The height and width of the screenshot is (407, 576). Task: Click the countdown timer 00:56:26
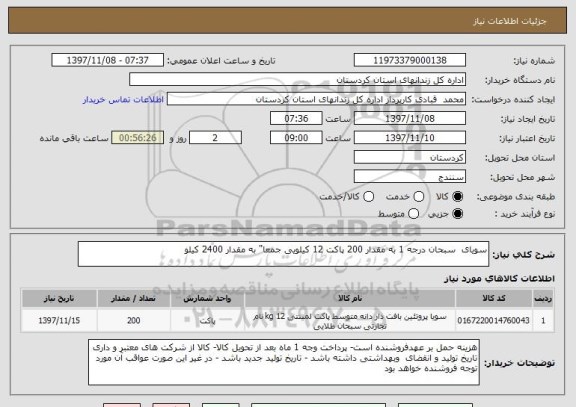click(x=138, y=138)
